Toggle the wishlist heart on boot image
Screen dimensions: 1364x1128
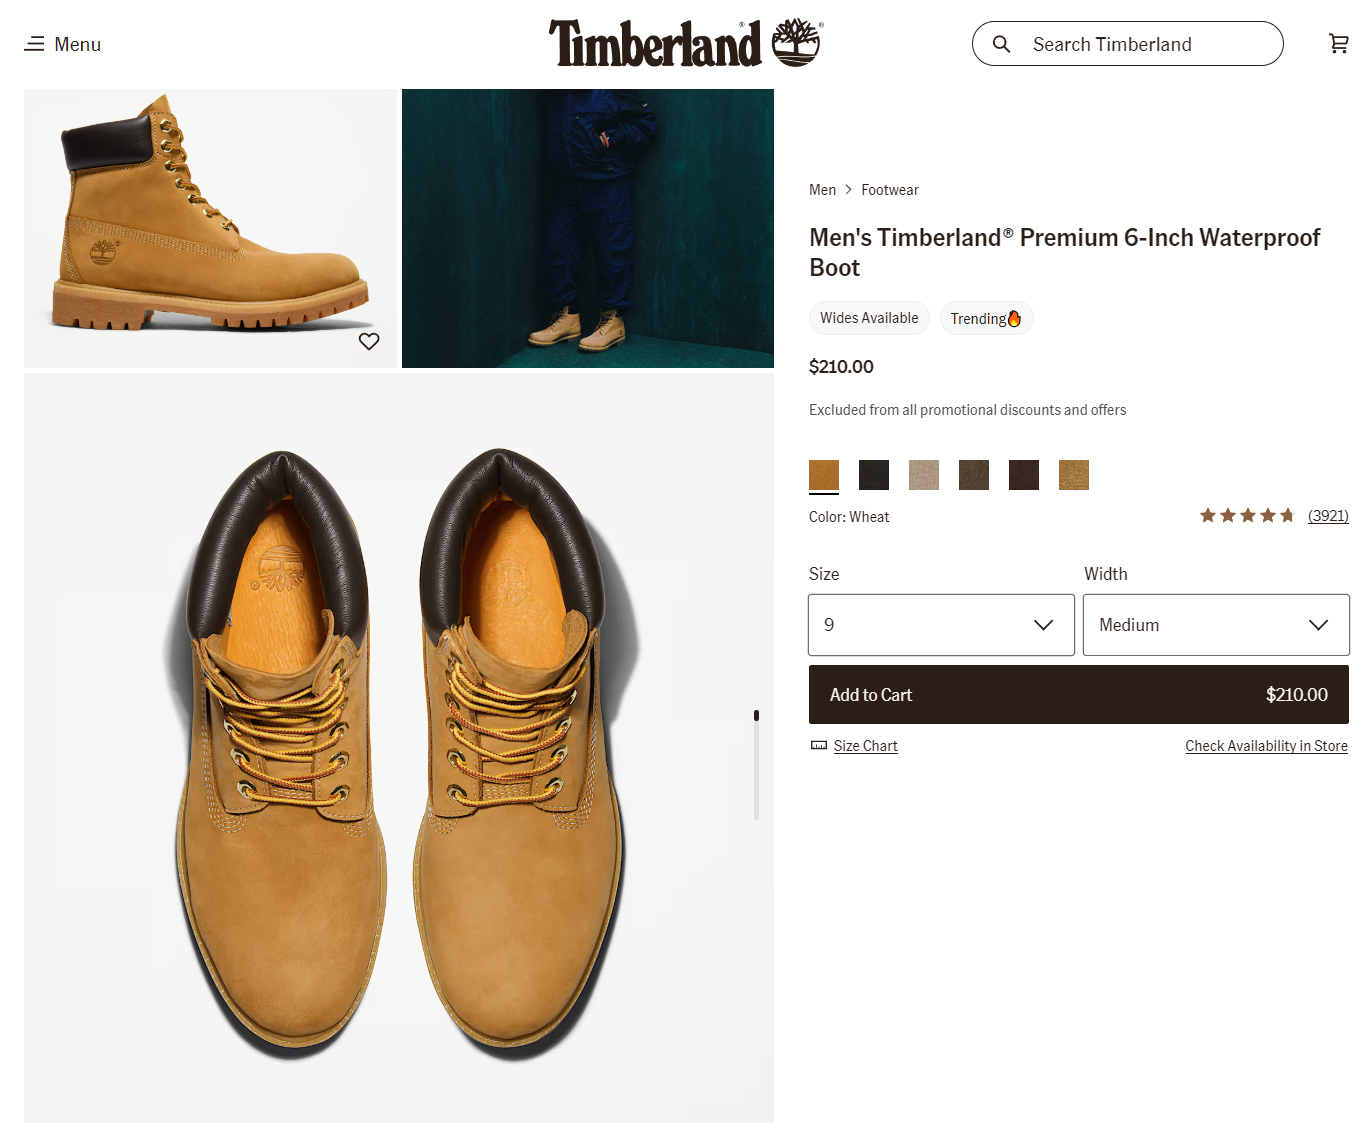tap(369, 342)
